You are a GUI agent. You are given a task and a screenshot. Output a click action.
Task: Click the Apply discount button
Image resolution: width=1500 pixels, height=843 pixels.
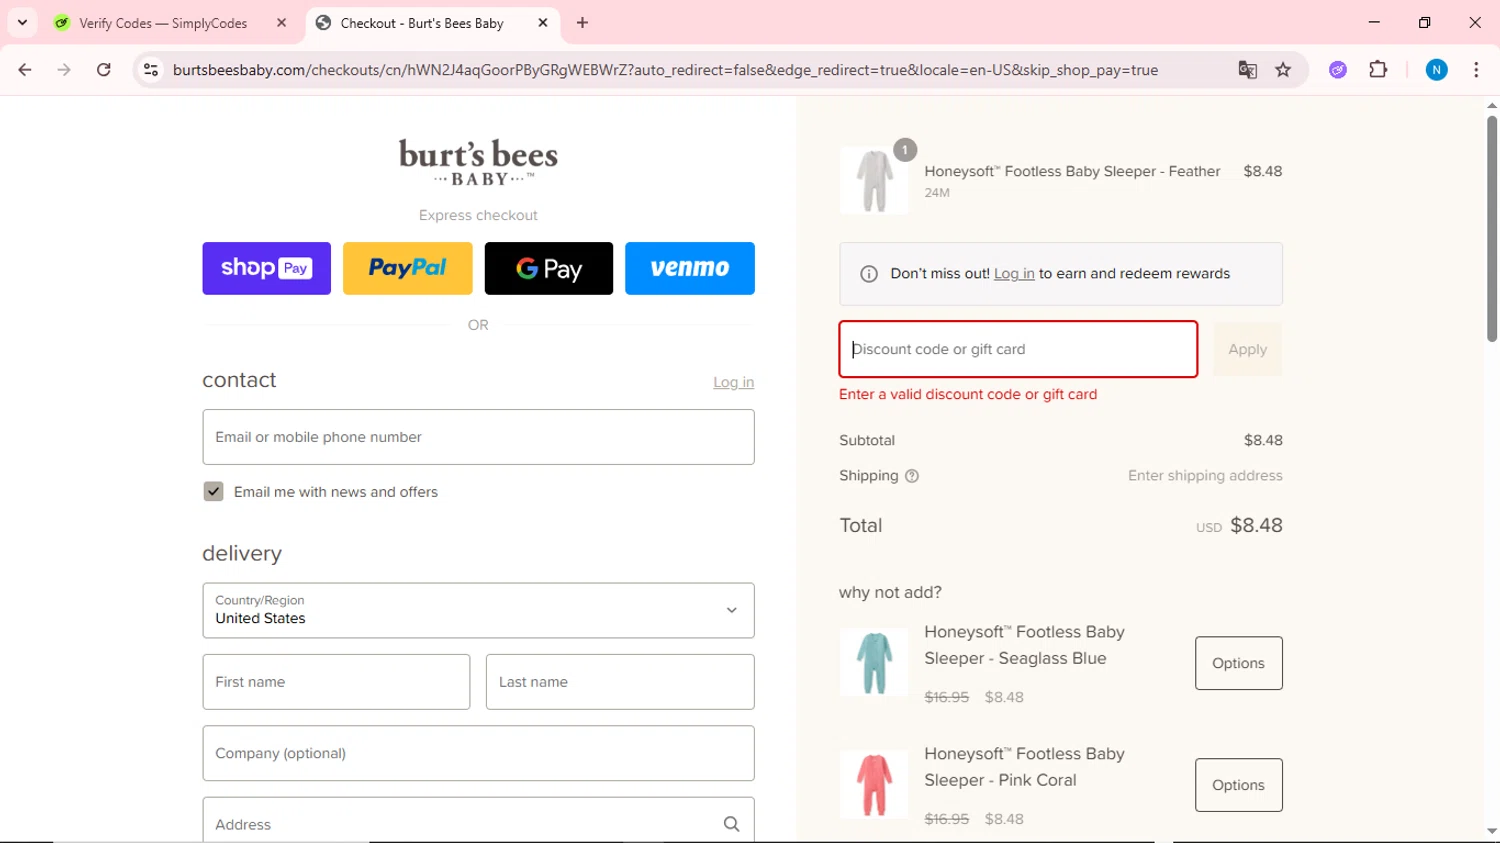[1247, 349]
